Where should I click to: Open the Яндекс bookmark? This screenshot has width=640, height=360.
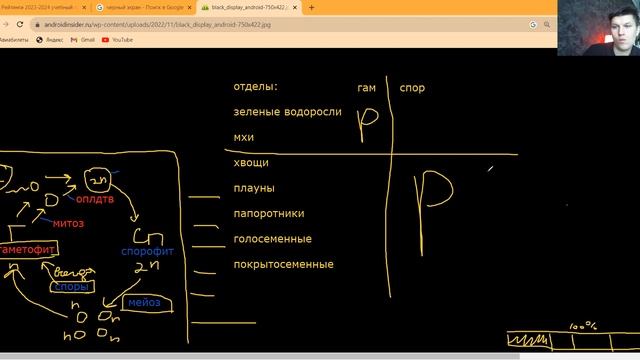coord(50,40)
